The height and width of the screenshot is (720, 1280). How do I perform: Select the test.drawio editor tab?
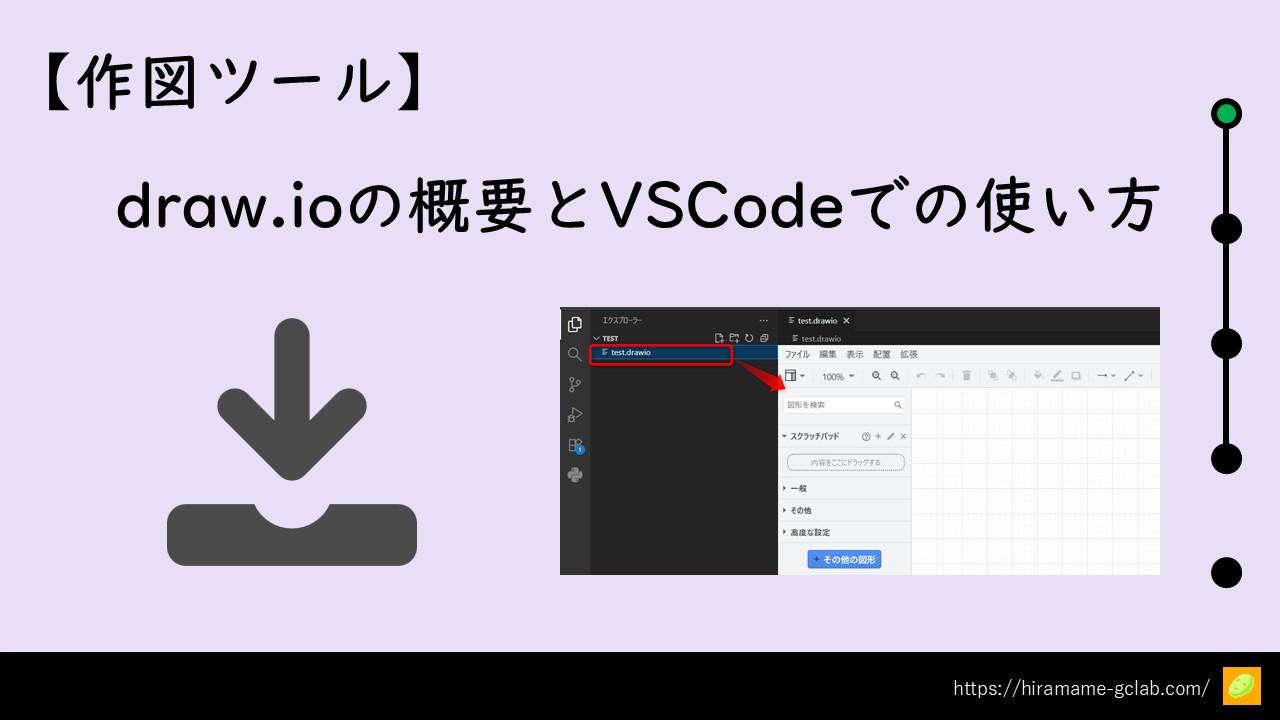(x=816, y=321)
